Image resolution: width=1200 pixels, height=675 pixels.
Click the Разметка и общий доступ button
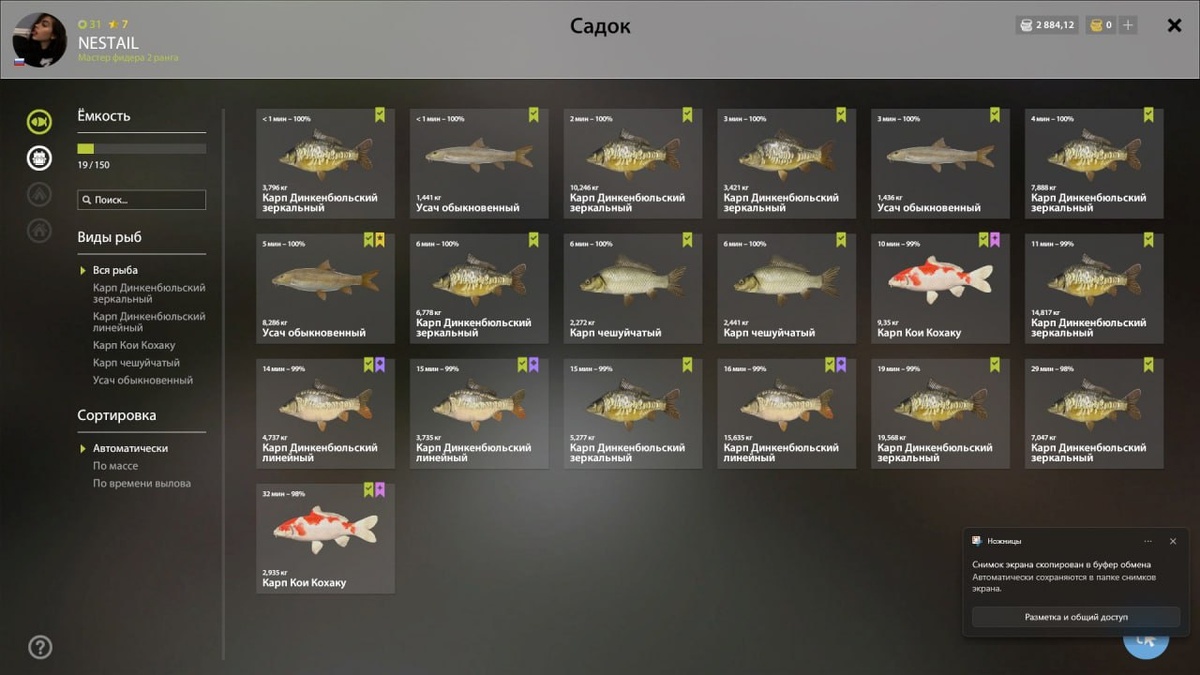(x=1076, y=617)
